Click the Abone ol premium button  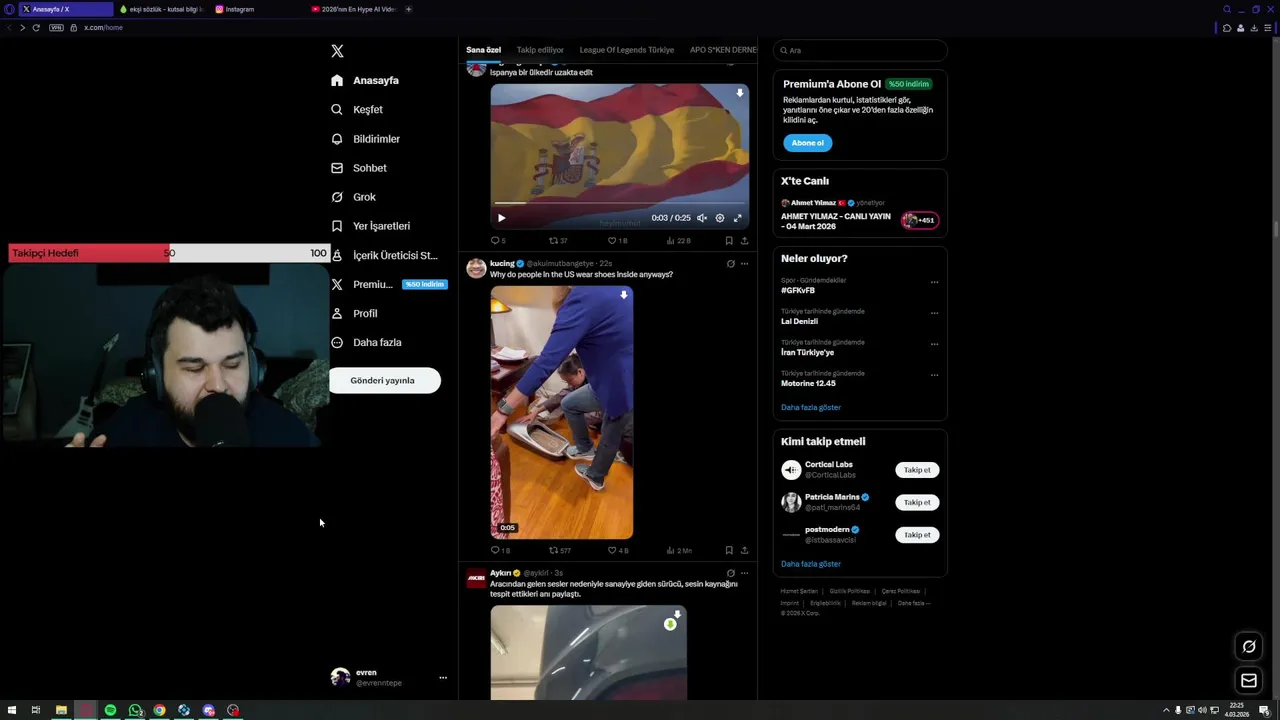point(808,143)
